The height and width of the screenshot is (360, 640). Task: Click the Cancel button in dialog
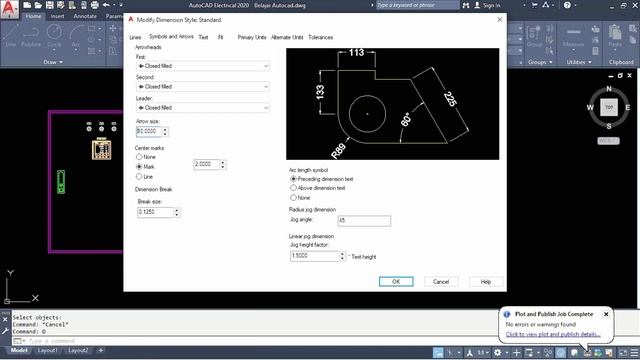(441, 282)
